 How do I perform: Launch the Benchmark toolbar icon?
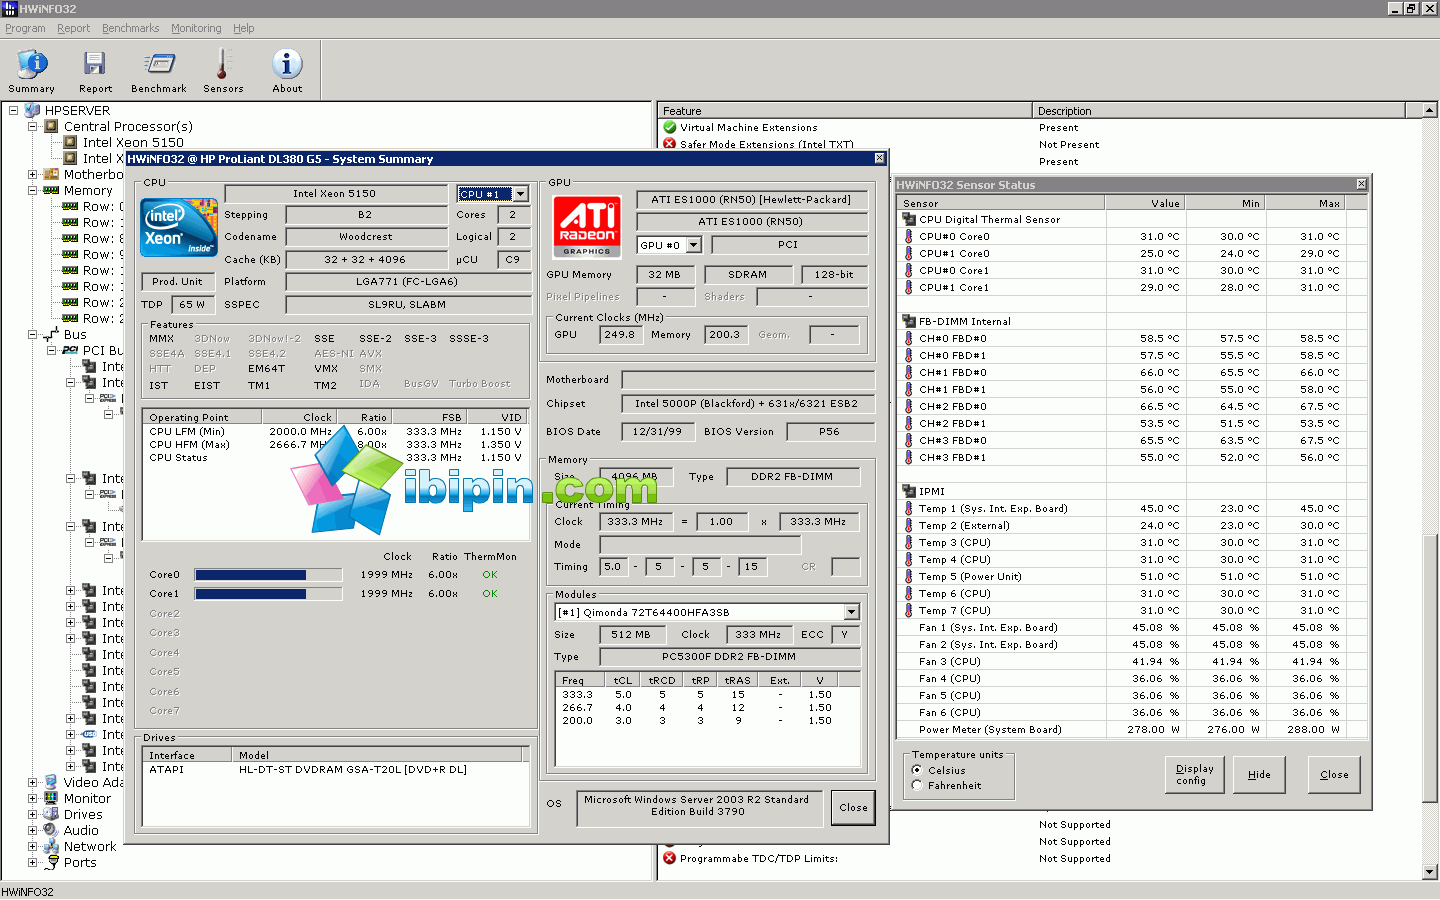pos(159,64)
